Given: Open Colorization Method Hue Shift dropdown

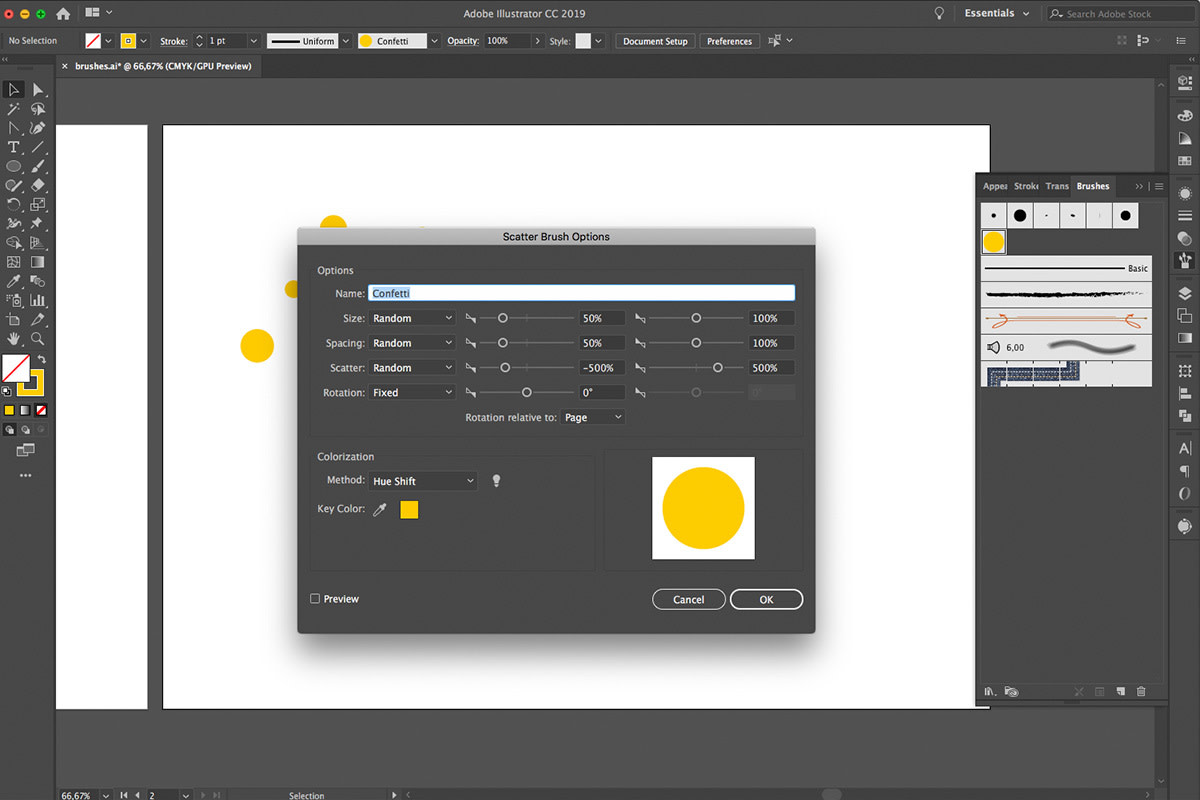Looking at the screenshot, I should [423, 481].
